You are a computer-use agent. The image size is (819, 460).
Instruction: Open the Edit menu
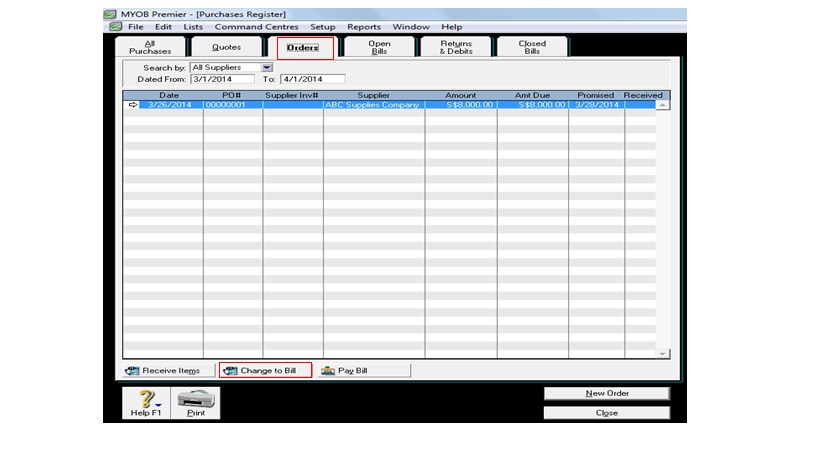click(x=163, y=27)
